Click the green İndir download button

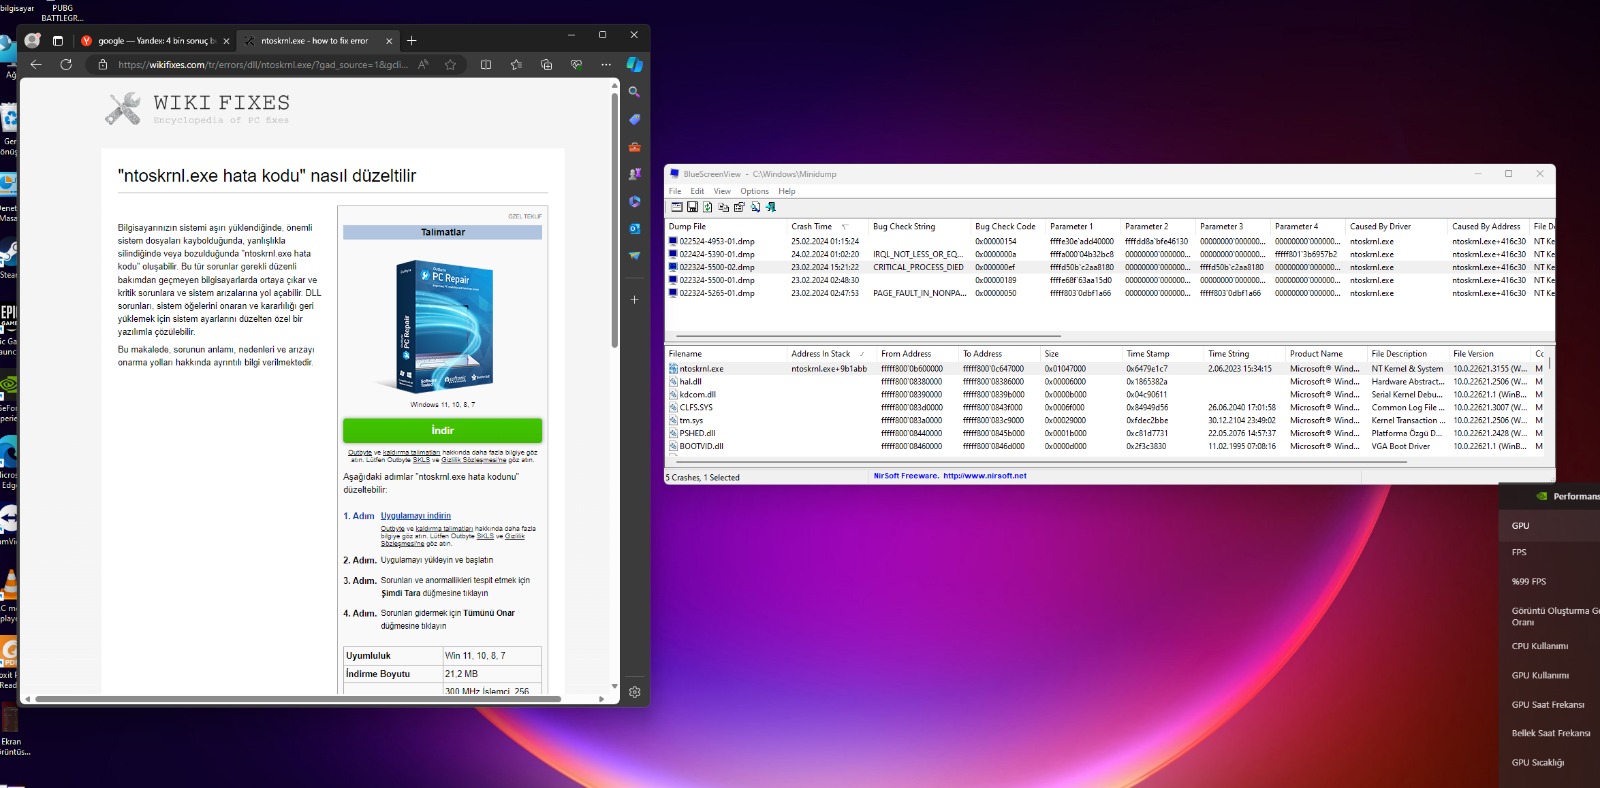click(442, 430)
